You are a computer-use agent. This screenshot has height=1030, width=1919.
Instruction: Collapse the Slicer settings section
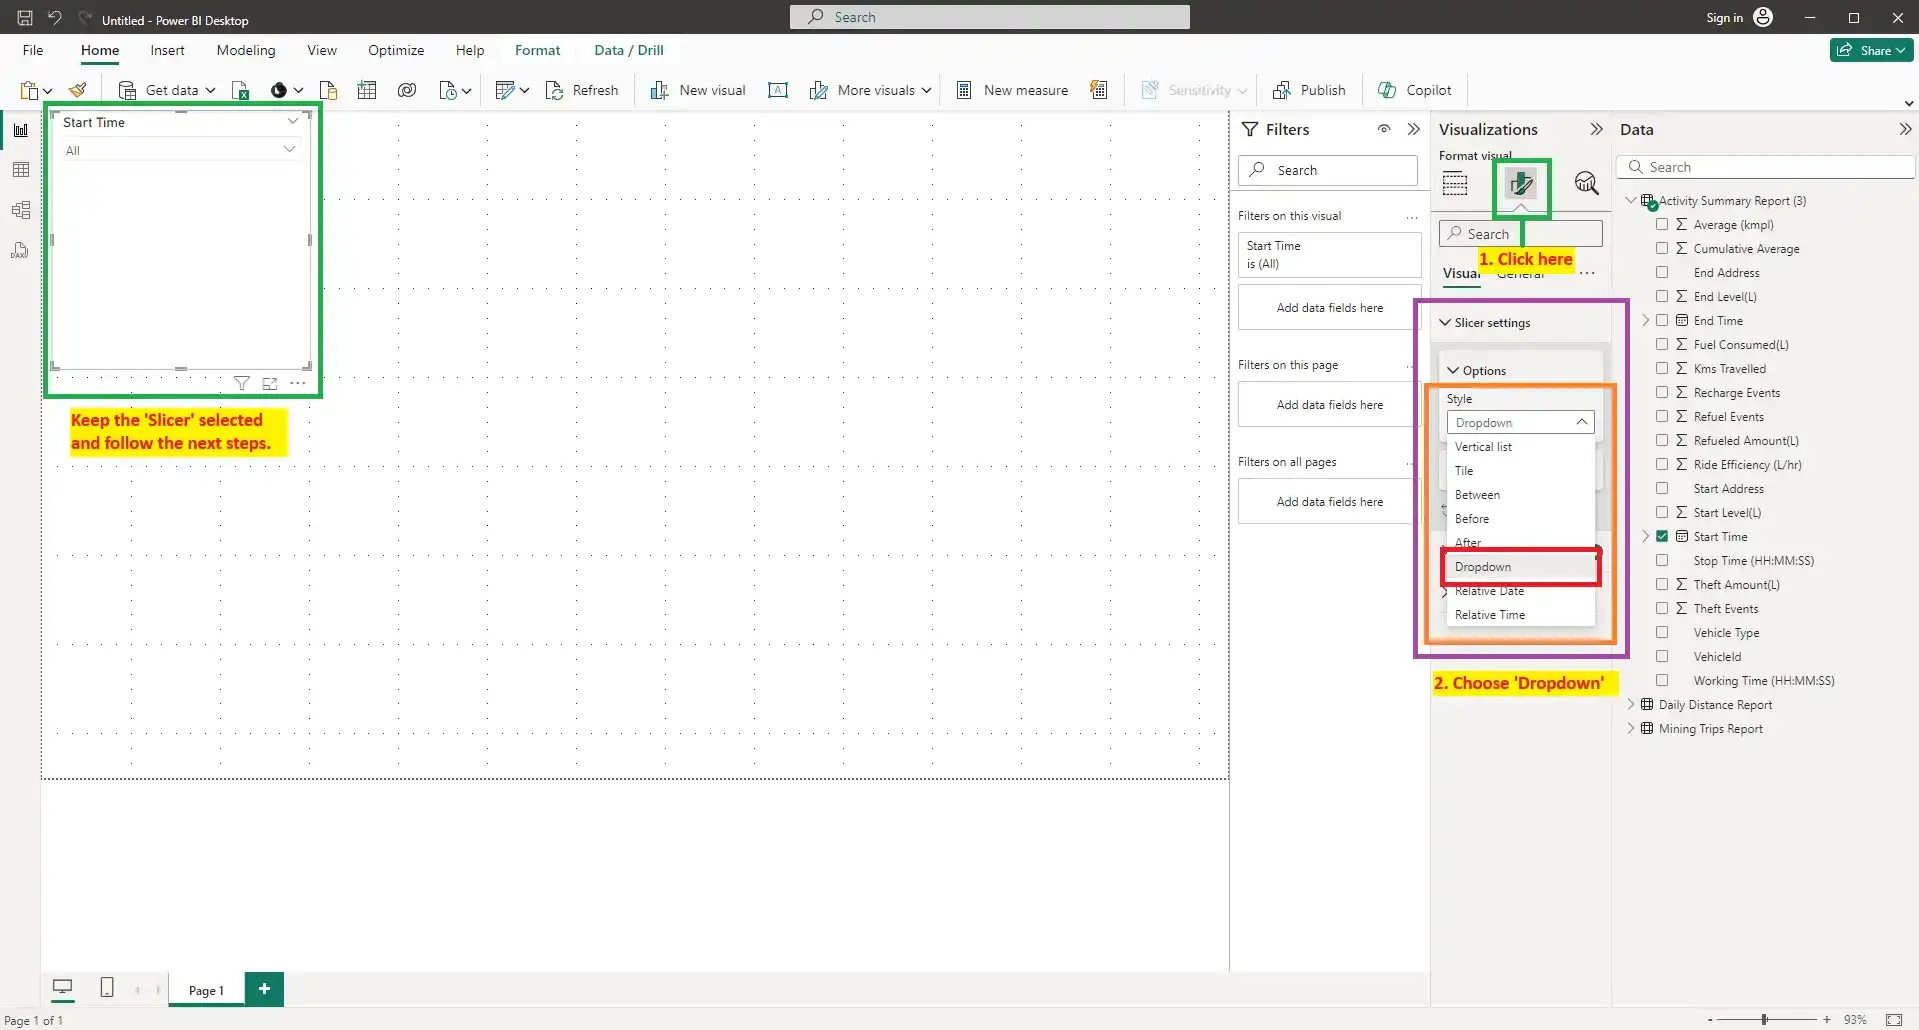click(x=1445, y=323)
